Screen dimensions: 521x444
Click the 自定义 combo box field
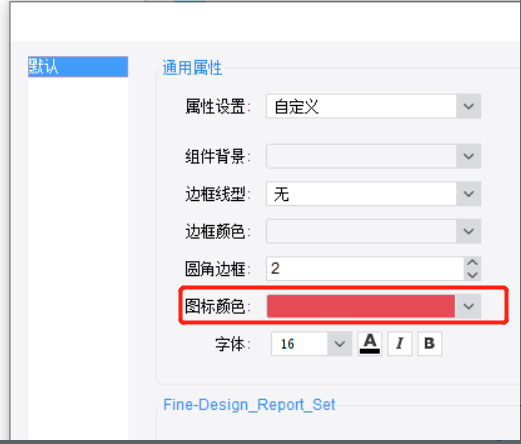click(x=361, y=106)
